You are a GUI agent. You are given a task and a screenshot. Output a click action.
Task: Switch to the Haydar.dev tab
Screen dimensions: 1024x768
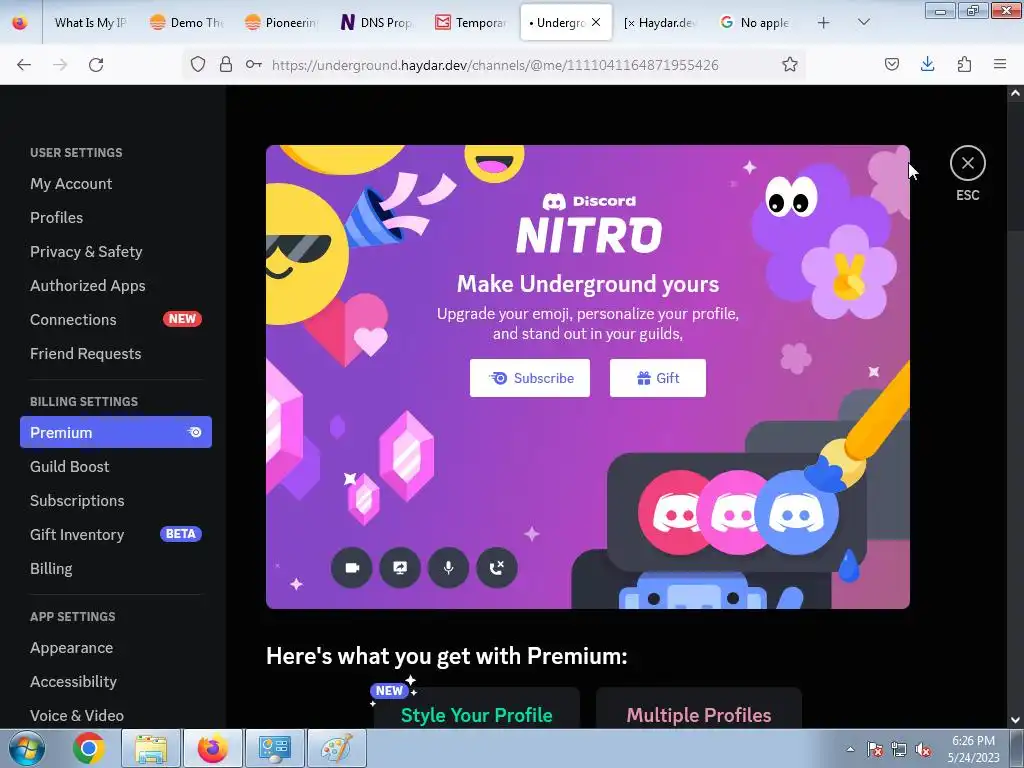660,23
